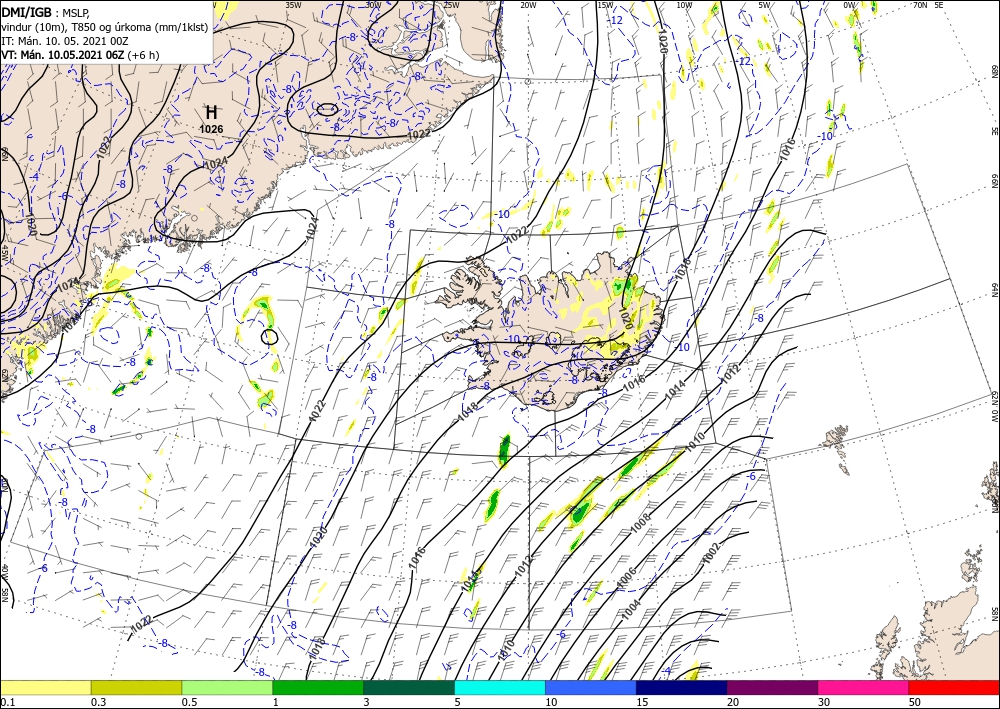The width and height of the screenshot is (1000, 709).
Task: Click the 'H' high pressure marker over Greenland
Action: [x=211, y=113]
